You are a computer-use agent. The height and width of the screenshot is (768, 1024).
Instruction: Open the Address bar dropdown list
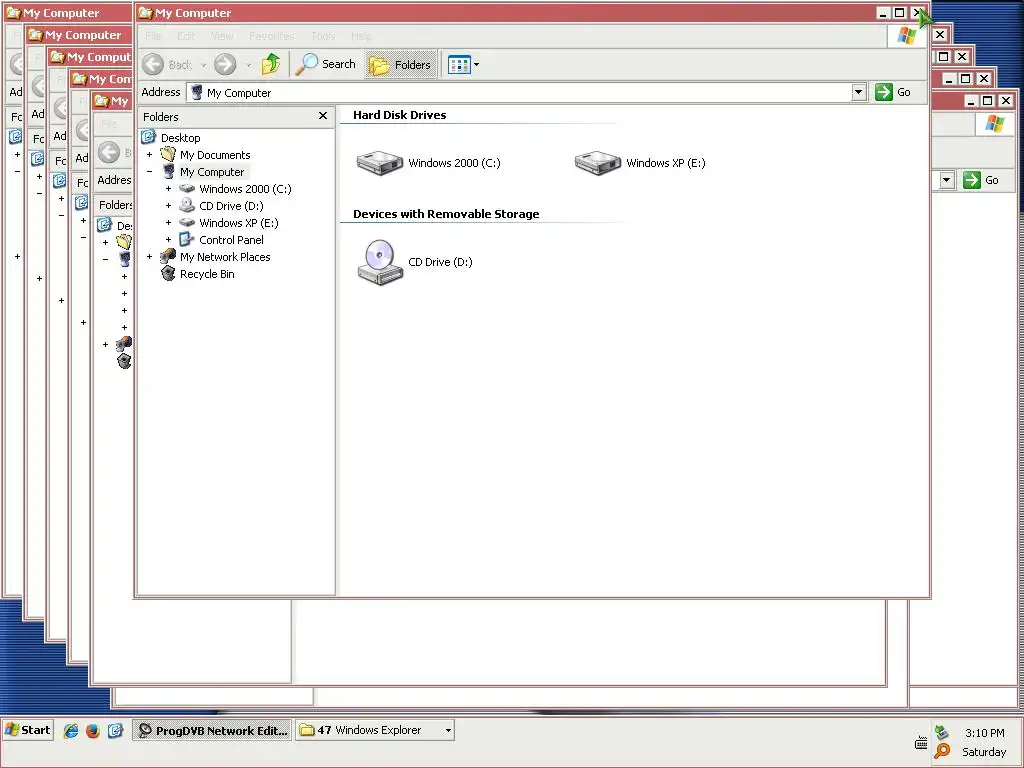point(859,93)
